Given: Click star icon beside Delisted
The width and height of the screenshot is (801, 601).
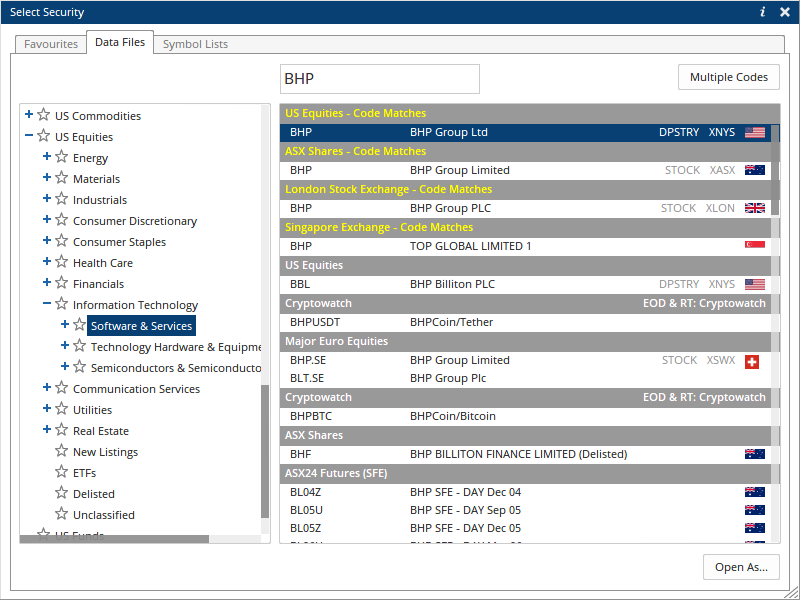Looking at the screenshot, I should click(62, 492).
